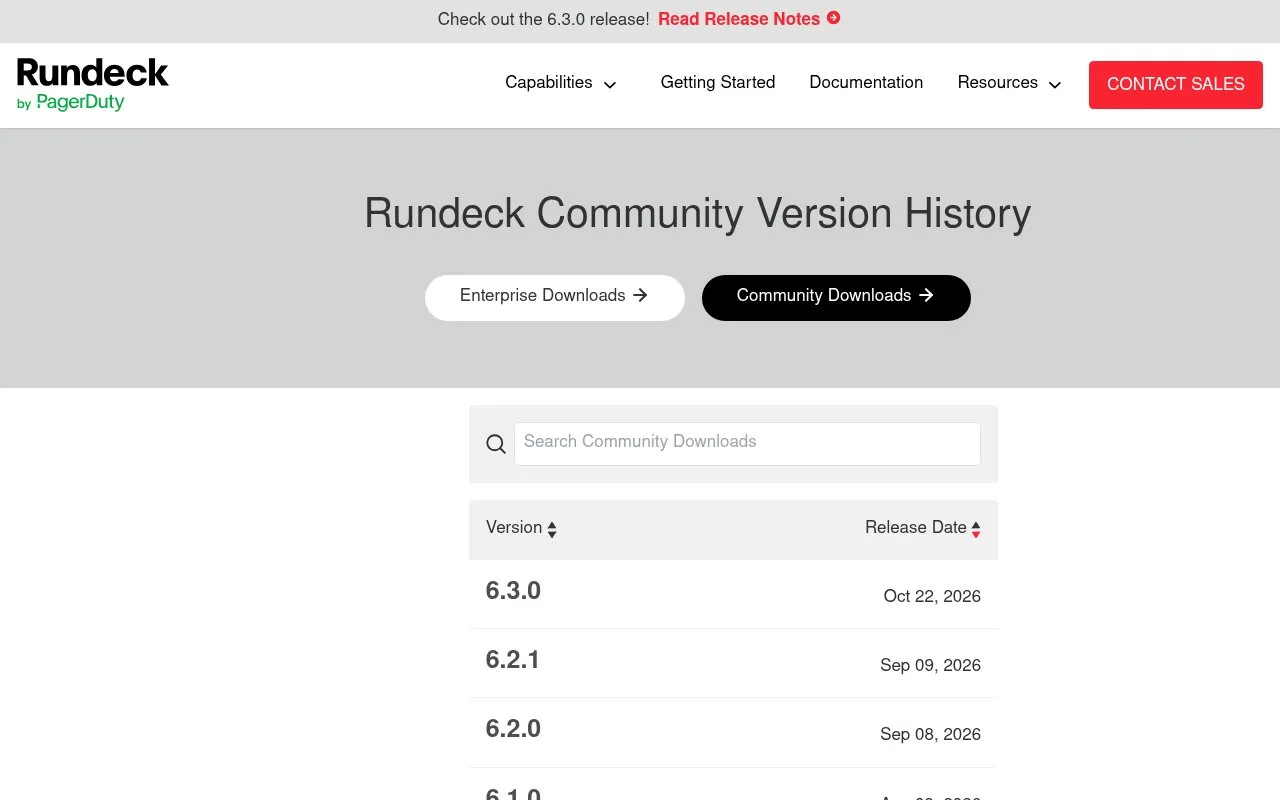
Task: Click the Rundeck by PagerDuty logo
Action: click(92, 85)
